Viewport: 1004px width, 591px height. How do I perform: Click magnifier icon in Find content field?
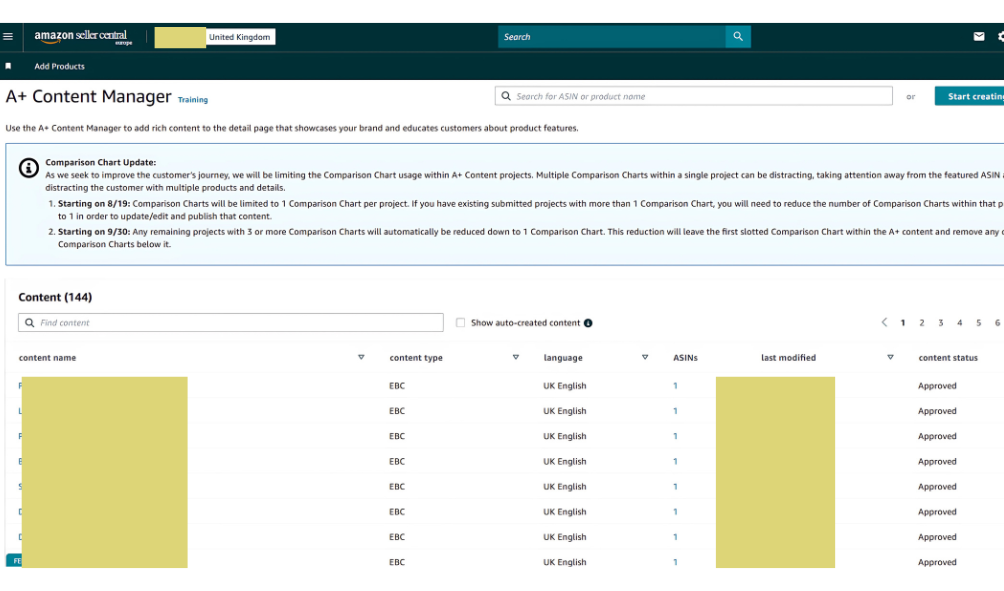(x=29, y=323)
